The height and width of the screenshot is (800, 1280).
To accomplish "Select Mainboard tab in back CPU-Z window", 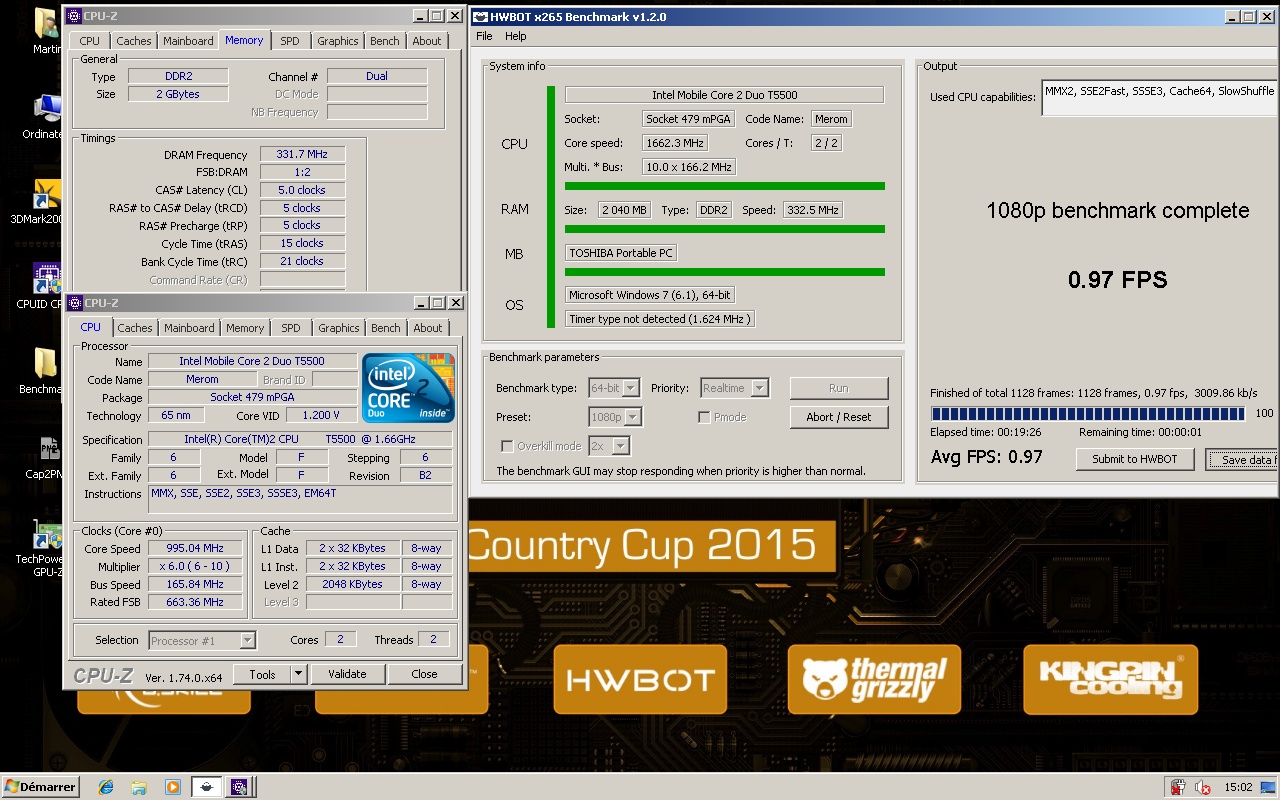I will coord(188,41).
